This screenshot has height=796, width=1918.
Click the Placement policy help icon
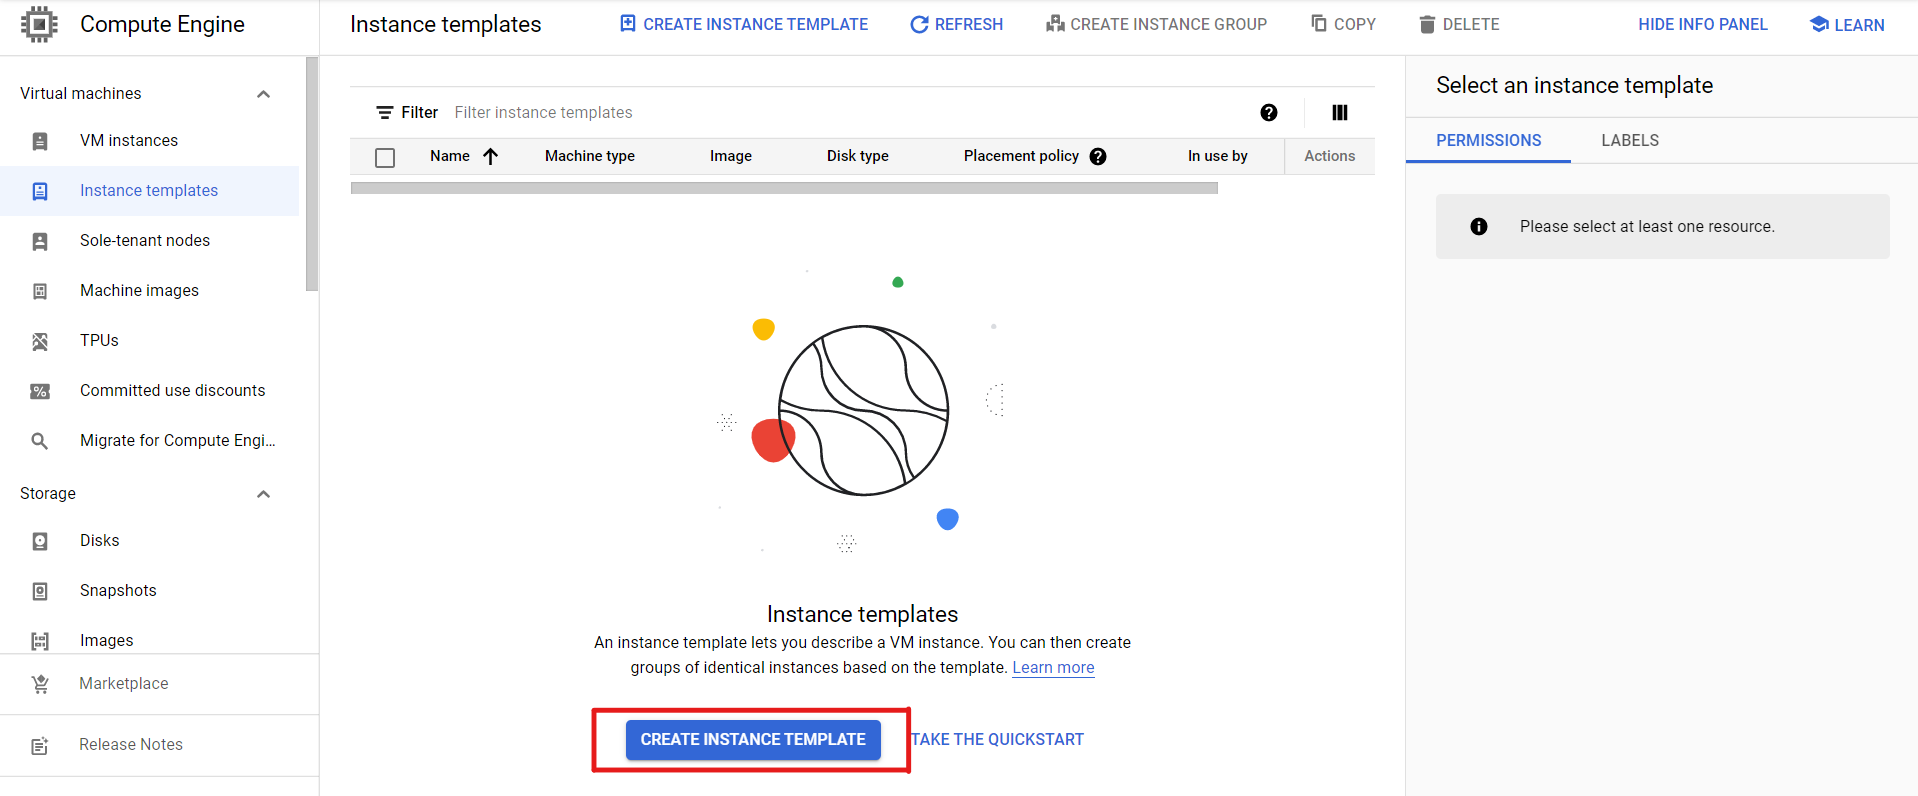pyautogui.click(x=1098, y=156)
